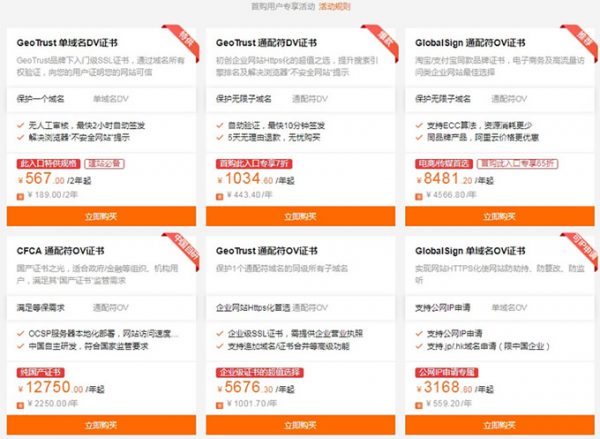Click the 保护无限子域名 label in GeoTrust 通配符DV card

coord(244,99)
